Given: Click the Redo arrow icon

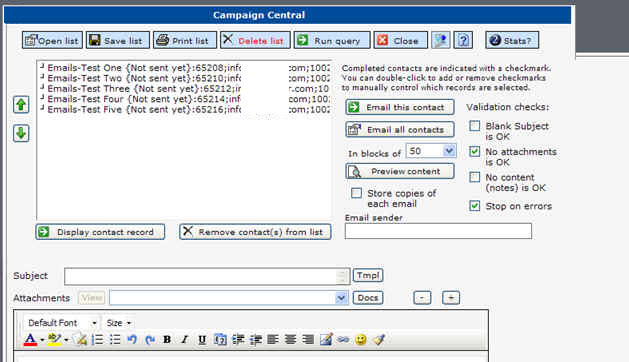Looking at the screenshot, I should (150, 340).
